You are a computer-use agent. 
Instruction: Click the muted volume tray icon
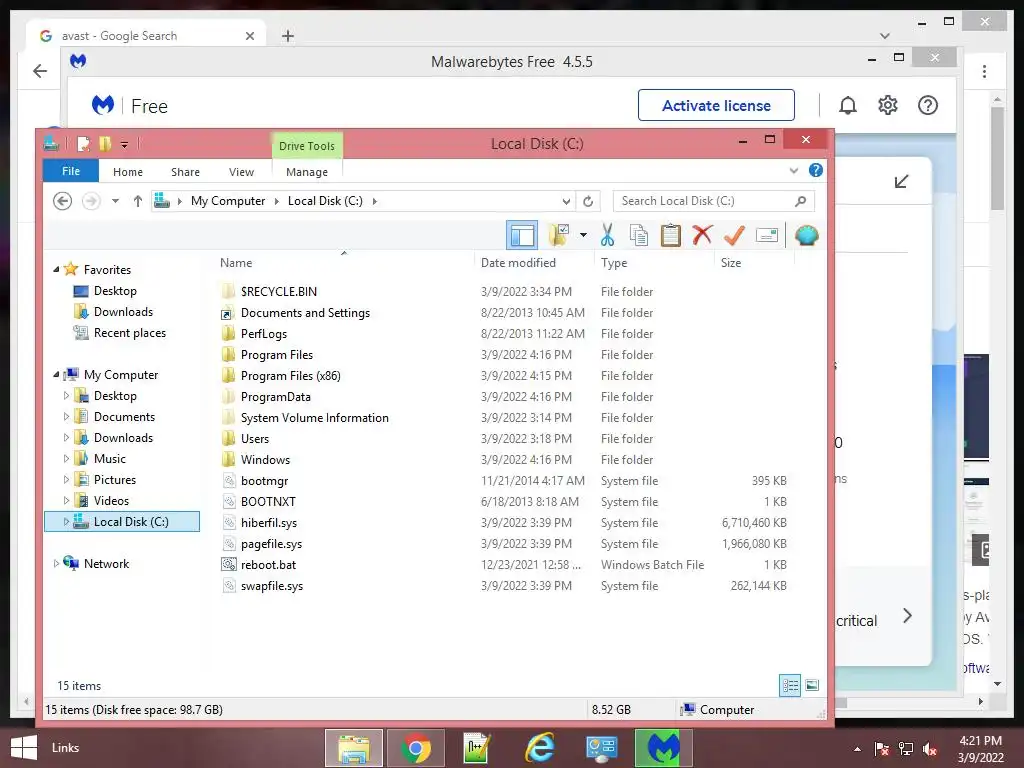(930, 749)
